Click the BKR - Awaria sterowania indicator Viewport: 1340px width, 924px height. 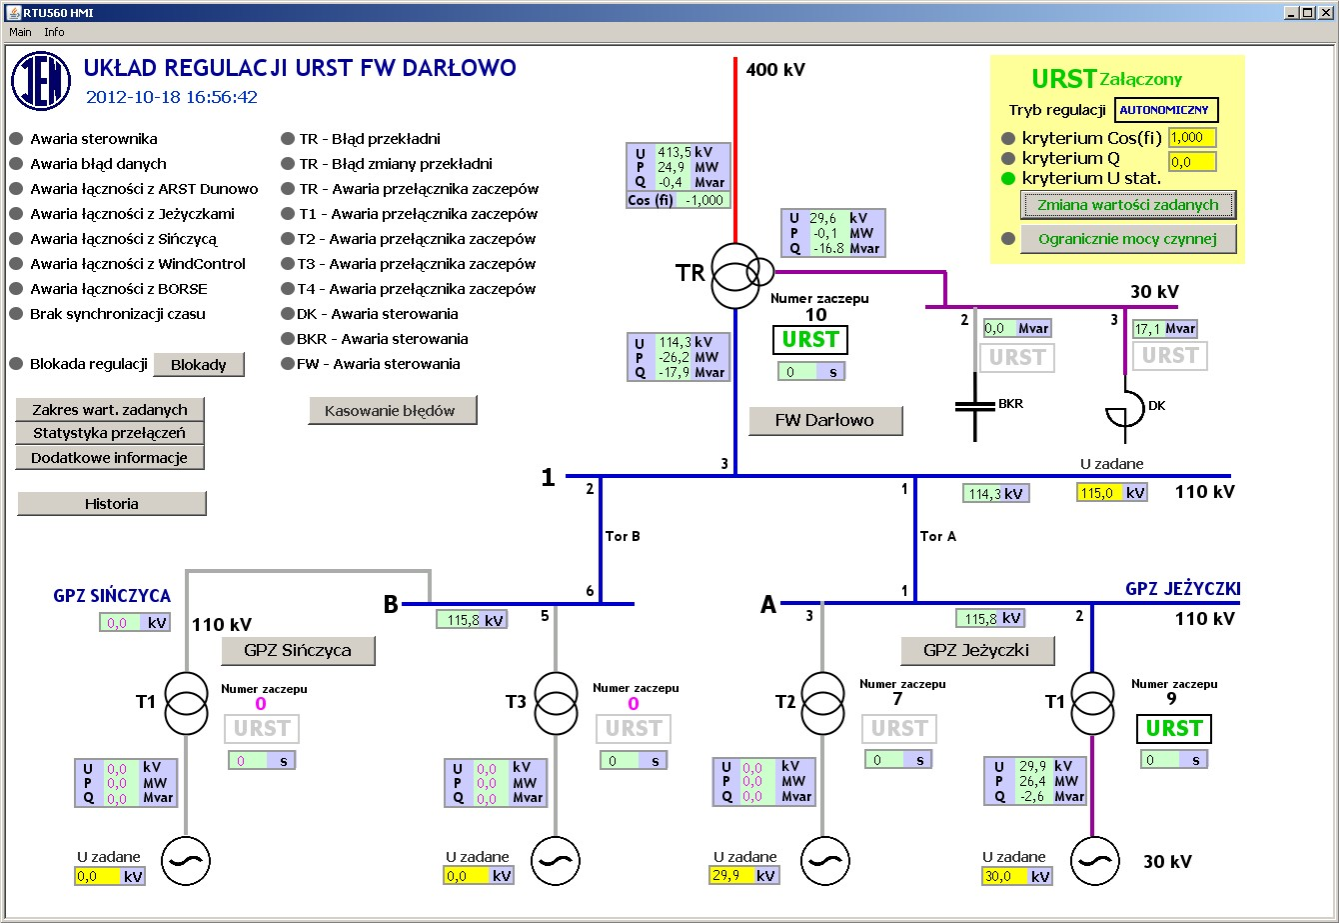pyautogui.click(x=288, y=339)
